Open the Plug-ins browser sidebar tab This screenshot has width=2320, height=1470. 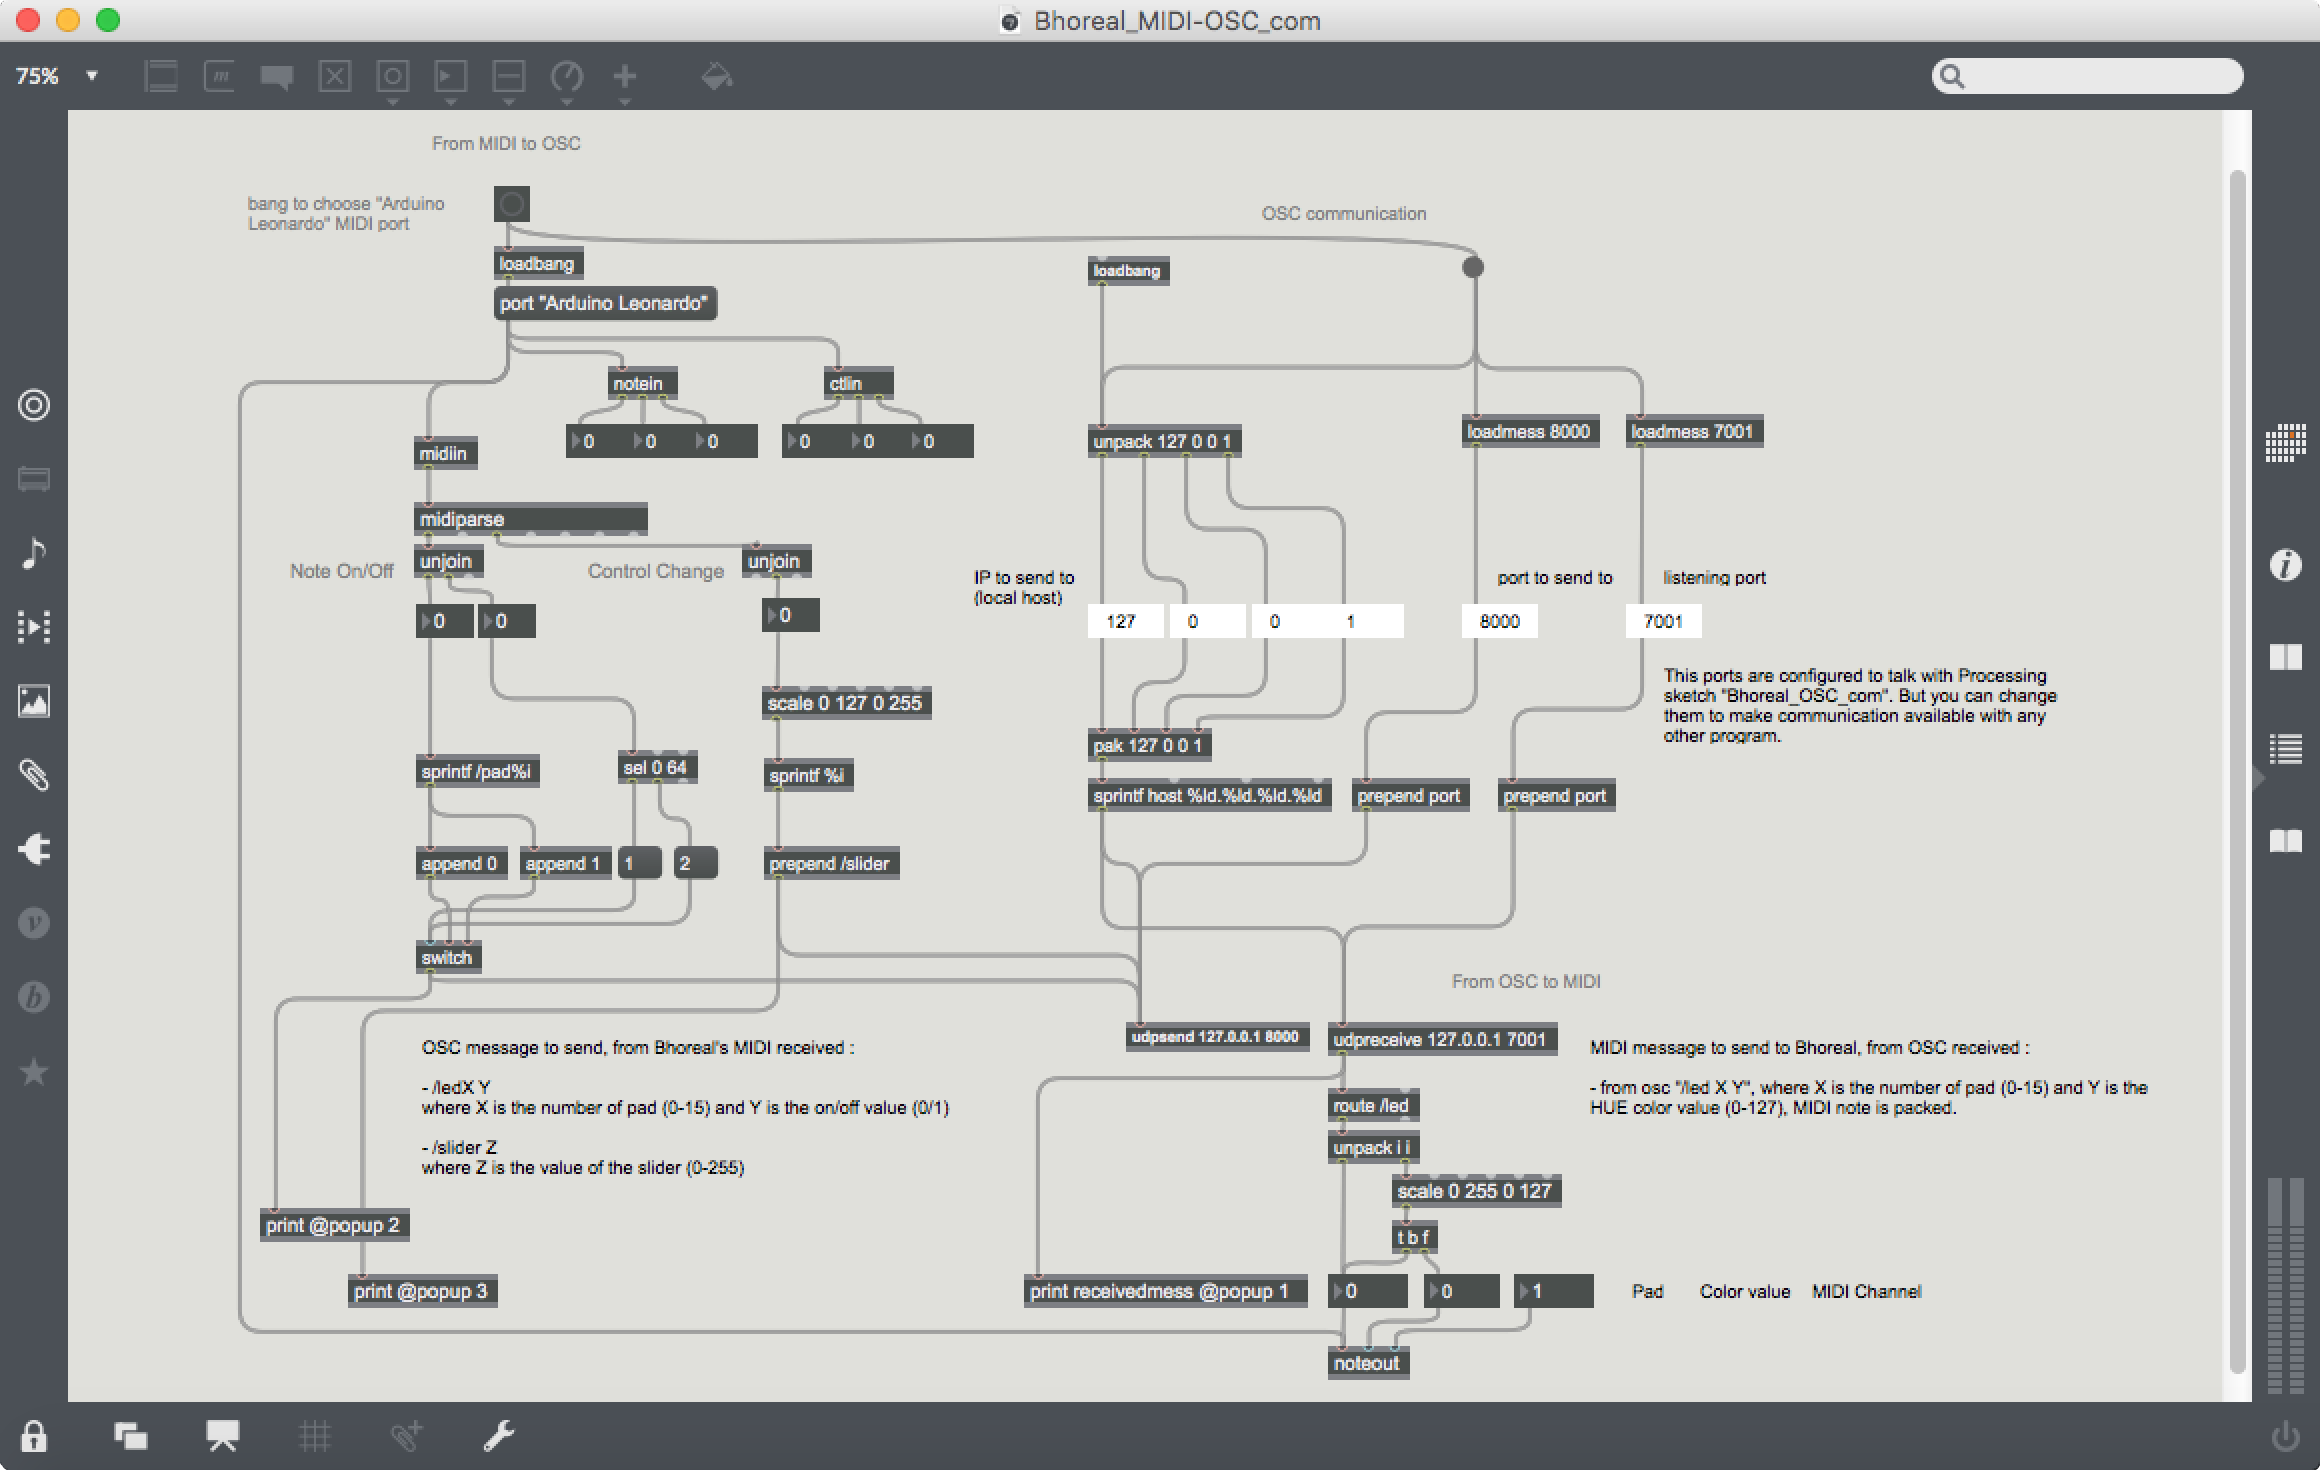point(34,849)
